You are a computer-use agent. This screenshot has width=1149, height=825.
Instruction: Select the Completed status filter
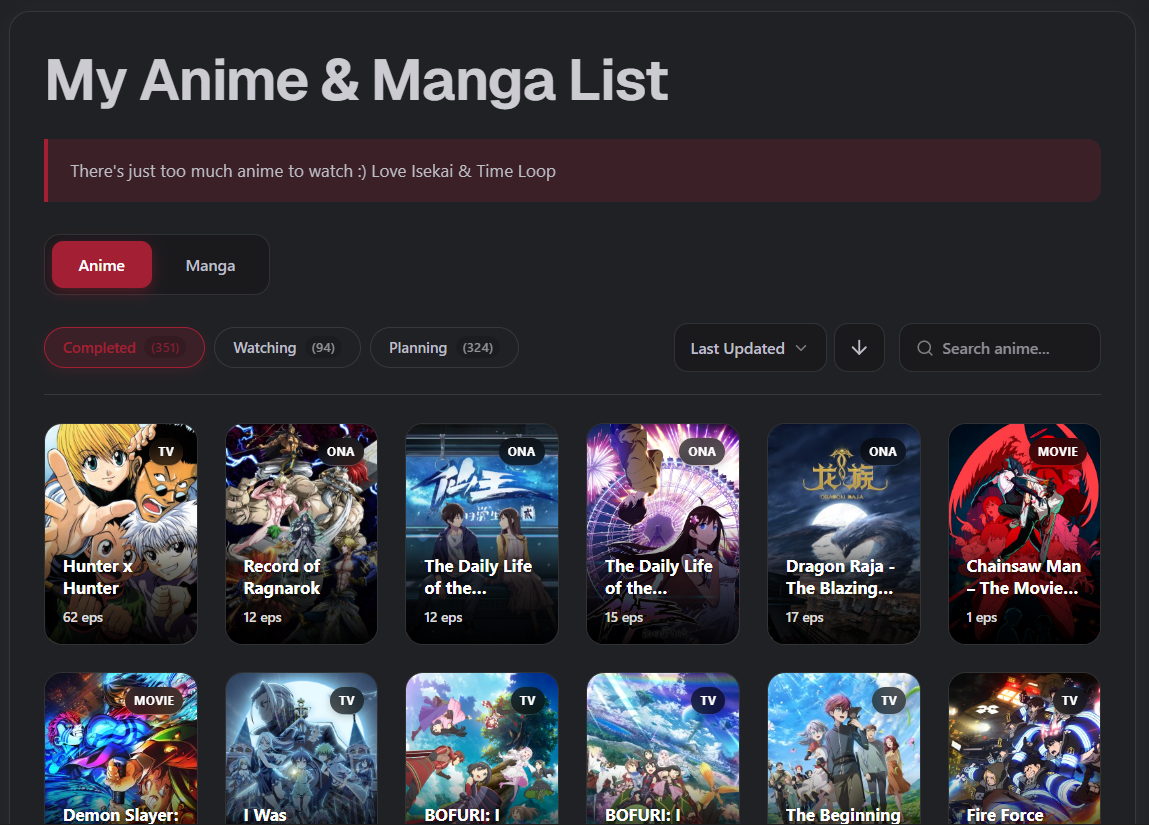pos(124,347)
